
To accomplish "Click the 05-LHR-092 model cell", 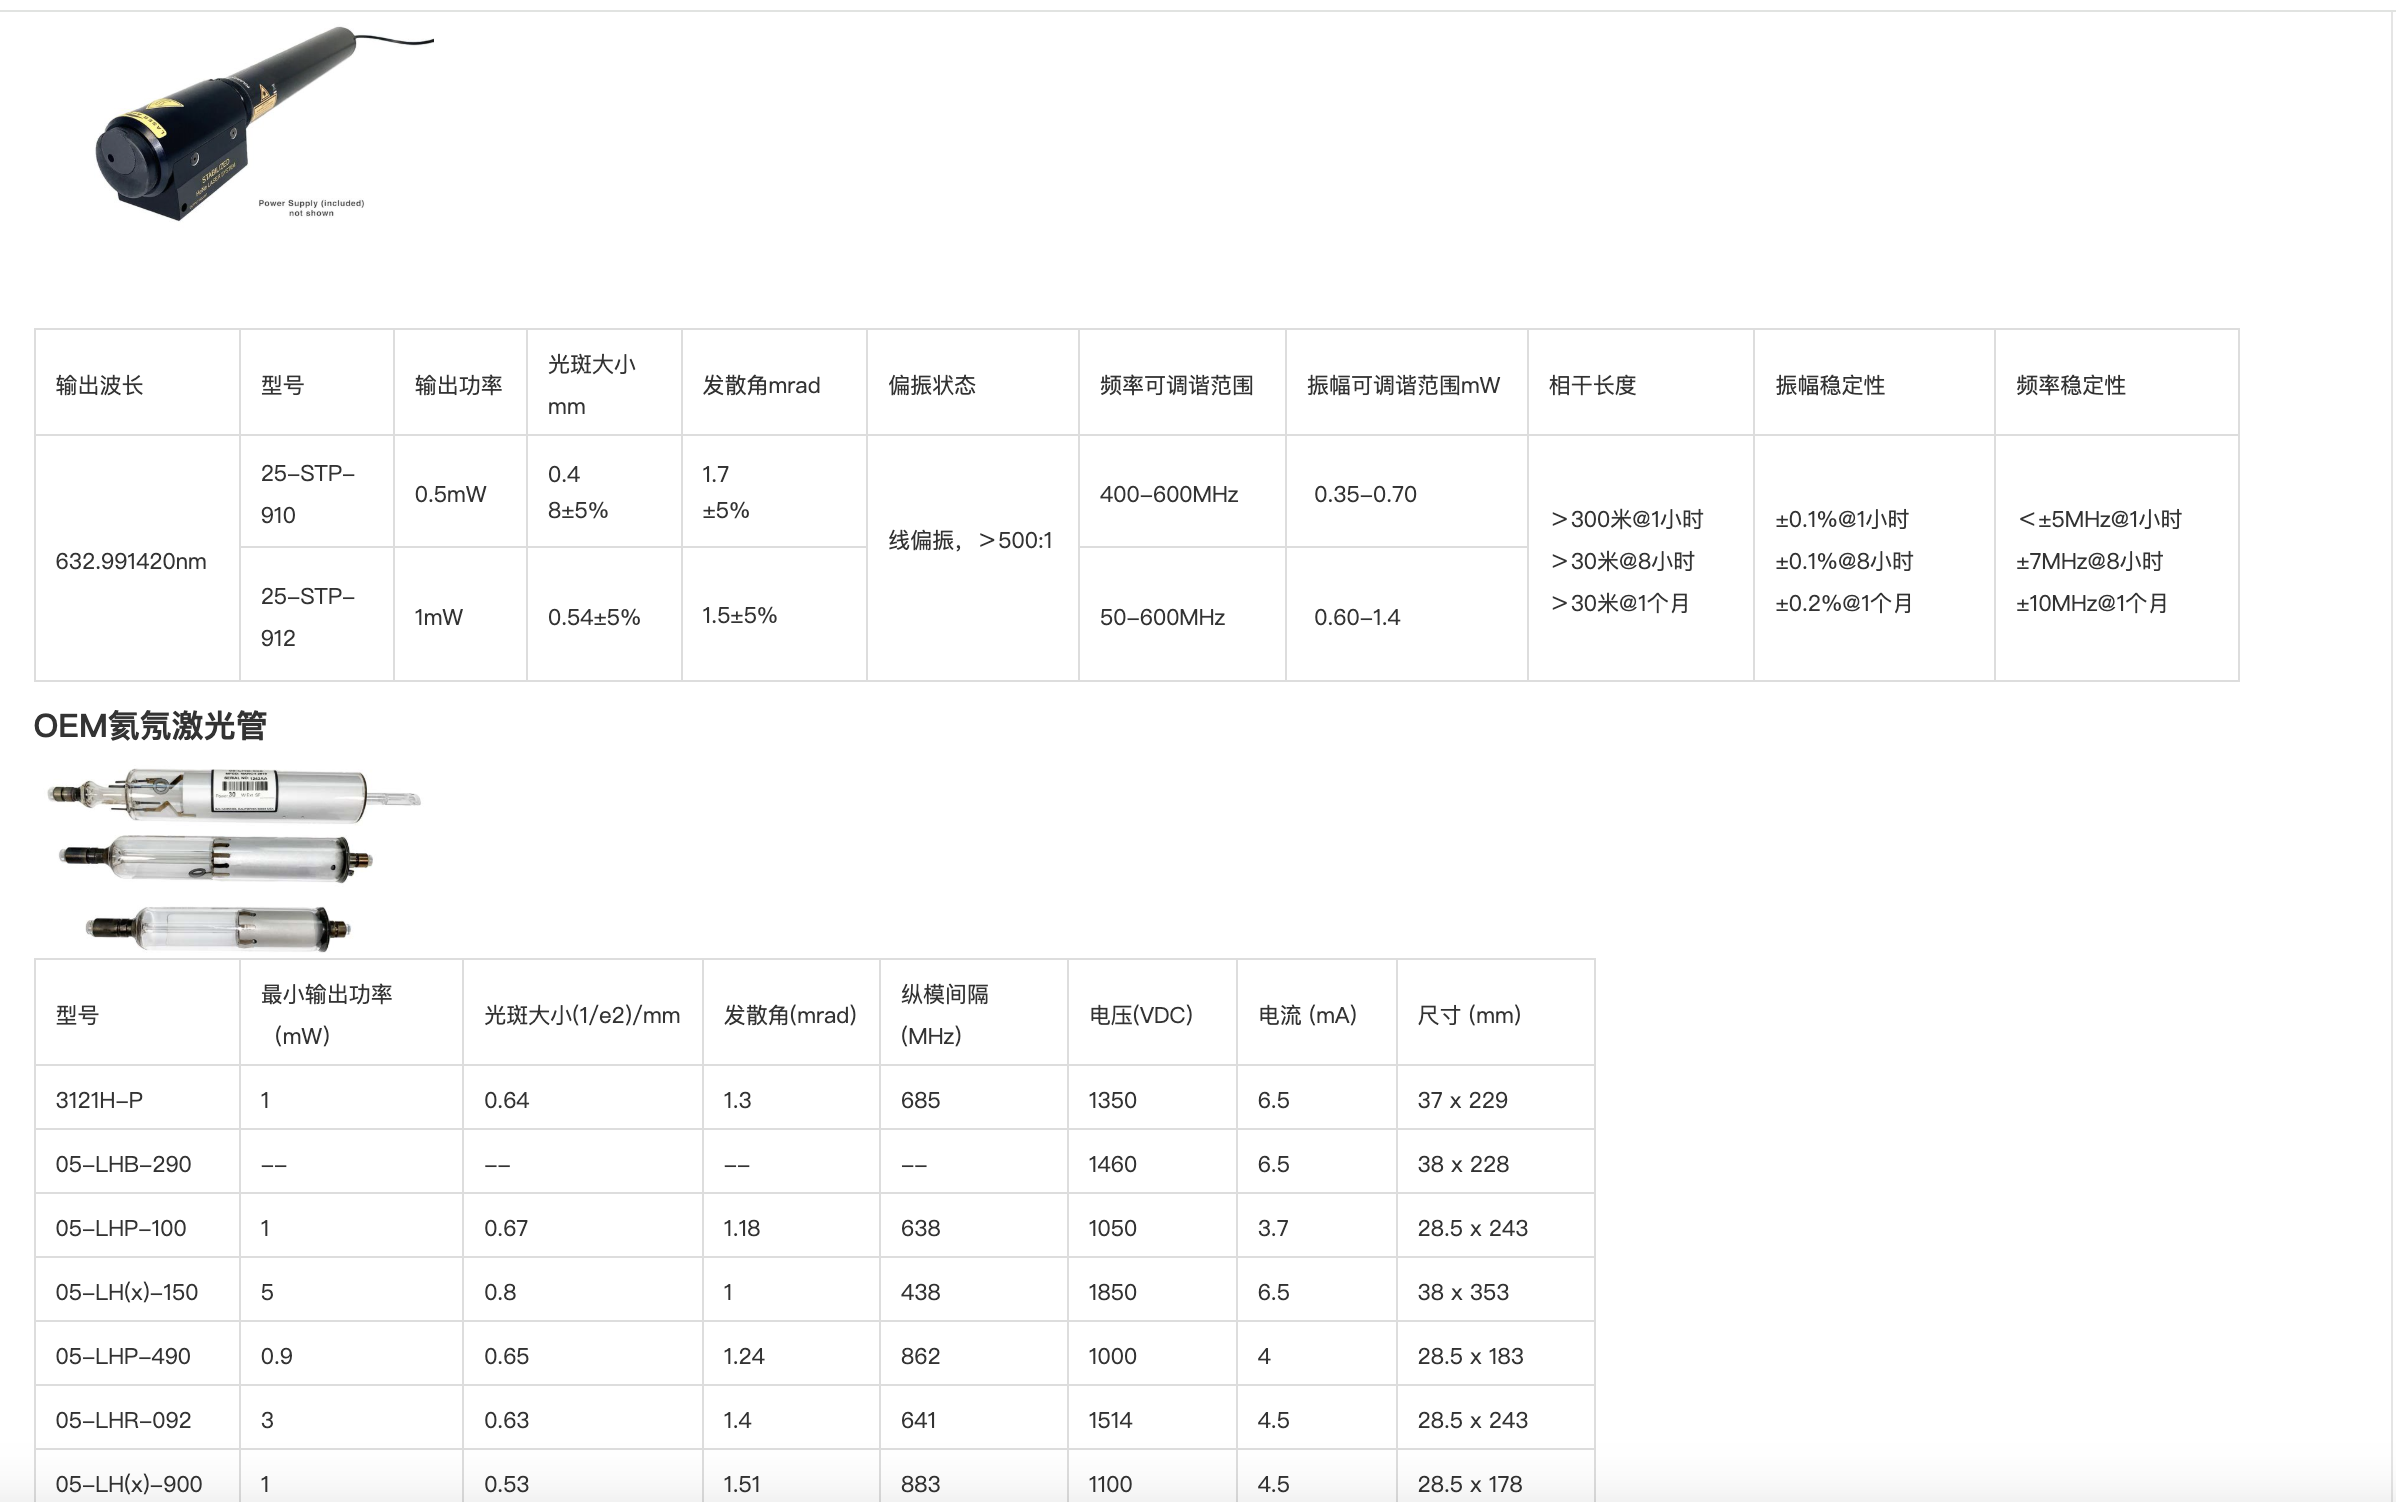I will (x=123, y=1420).
